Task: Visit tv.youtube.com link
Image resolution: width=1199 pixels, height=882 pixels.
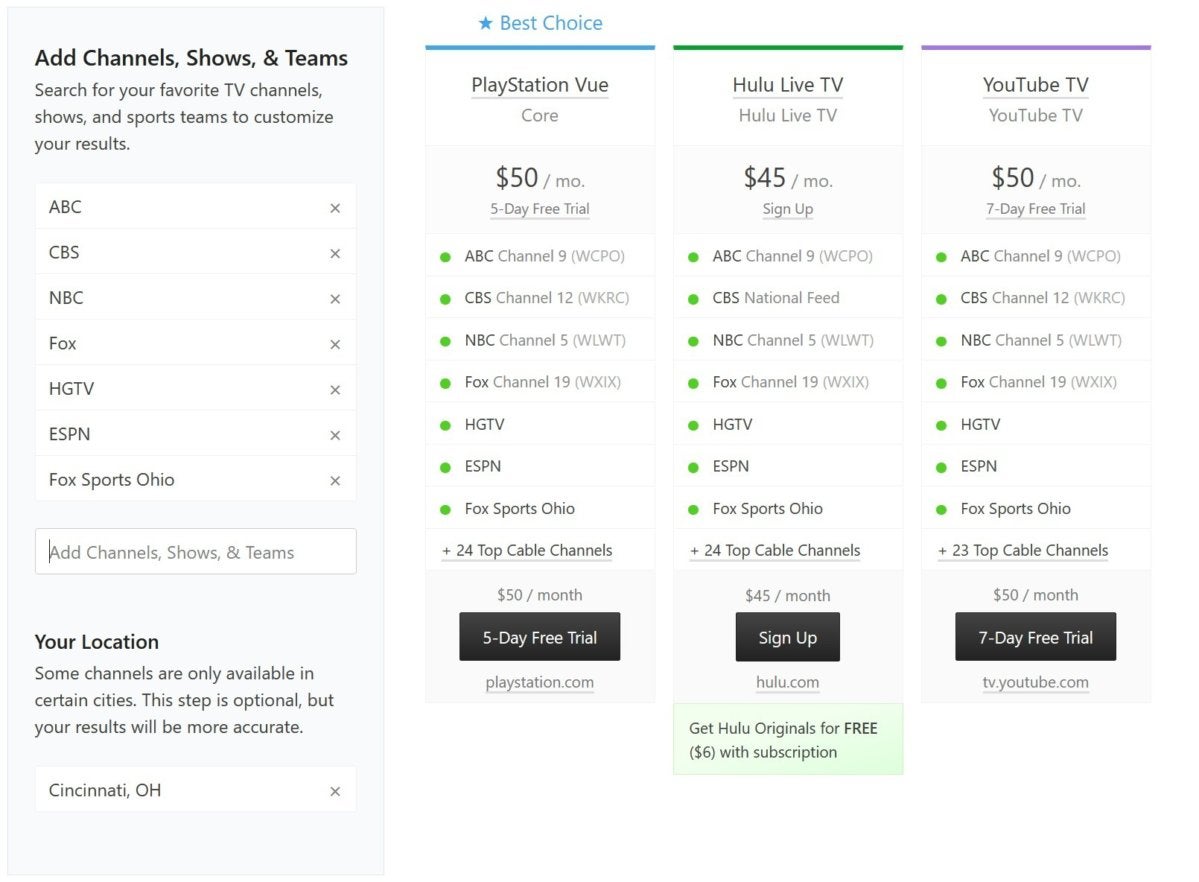Action: (x=1035, y=682)
